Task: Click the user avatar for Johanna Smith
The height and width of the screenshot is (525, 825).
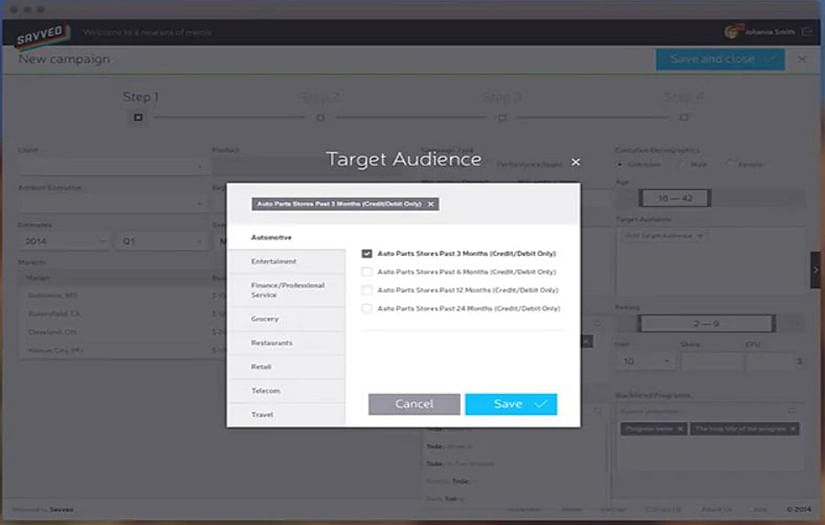Action: (732, 32)
